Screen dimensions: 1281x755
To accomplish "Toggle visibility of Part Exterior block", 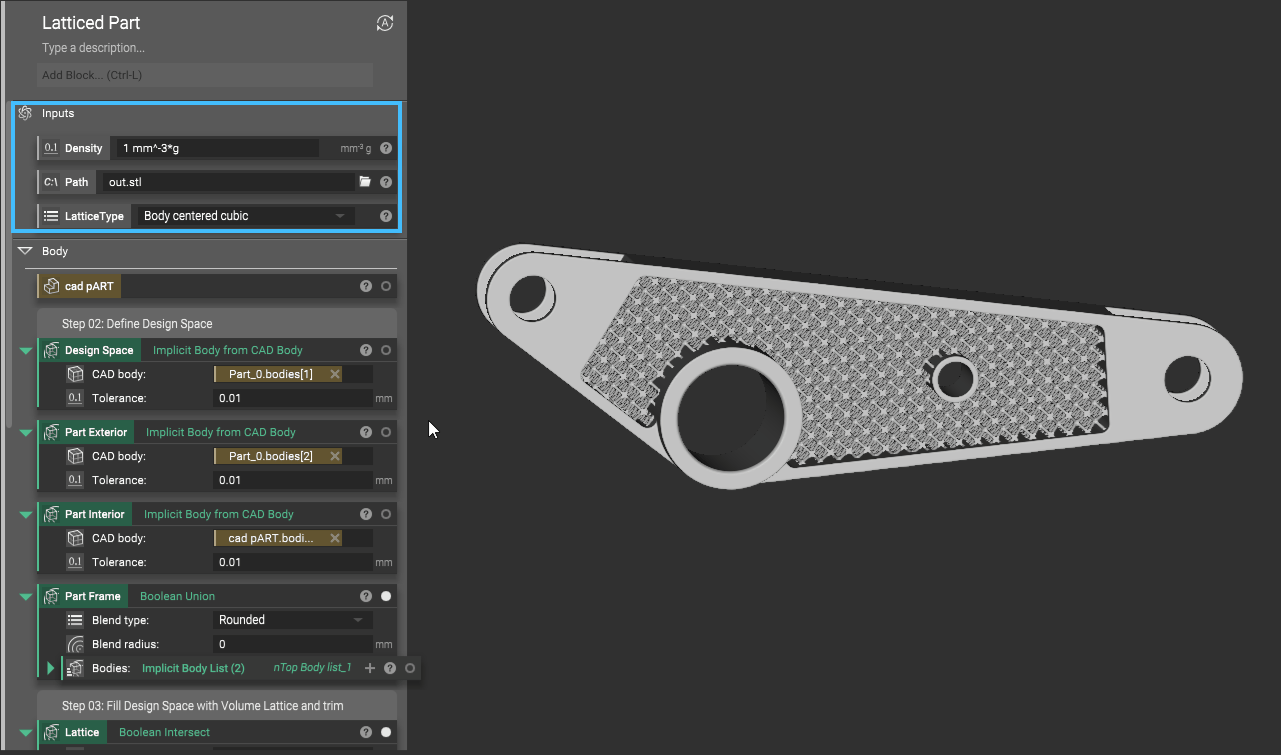I will (386, 432).
